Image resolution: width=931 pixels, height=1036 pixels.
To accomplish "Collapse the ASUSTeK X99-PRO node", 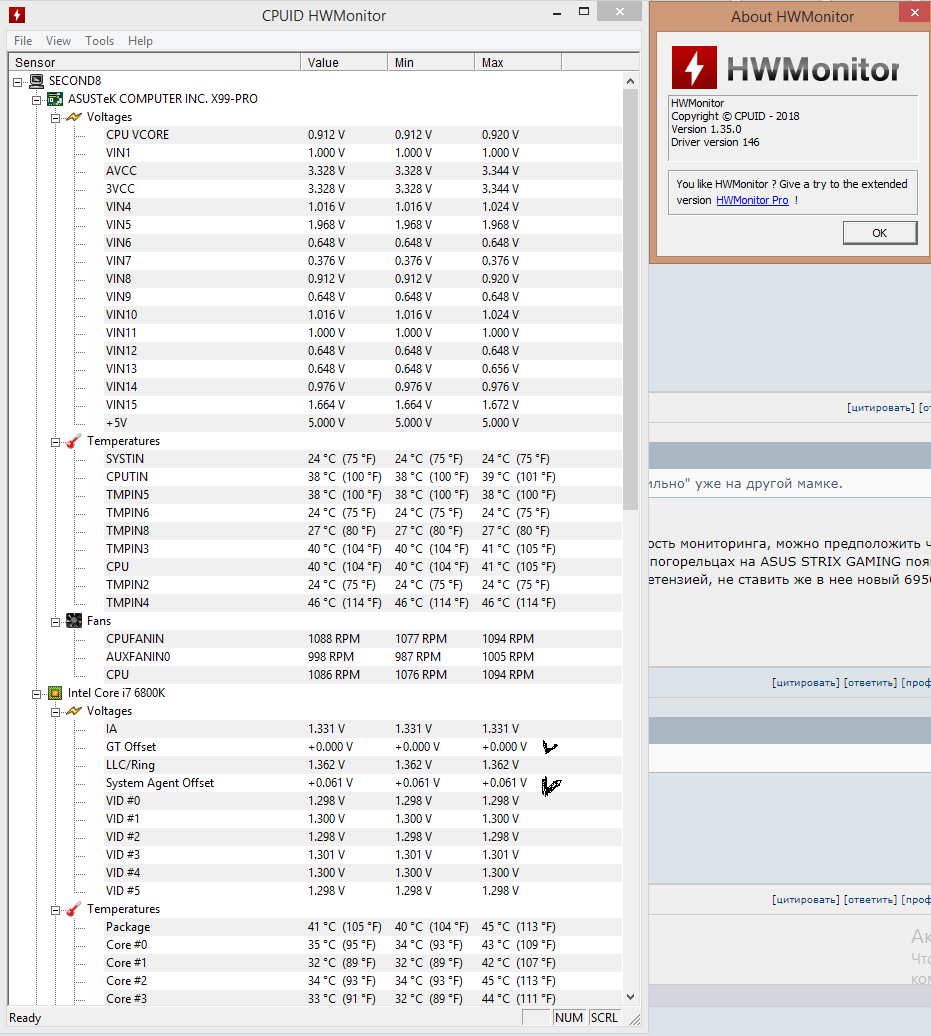I will tap(36, 100).
